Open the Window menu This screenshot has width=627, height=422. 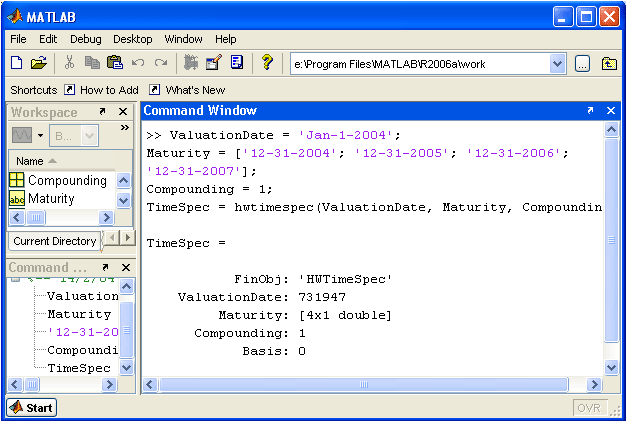click(184, 39)
